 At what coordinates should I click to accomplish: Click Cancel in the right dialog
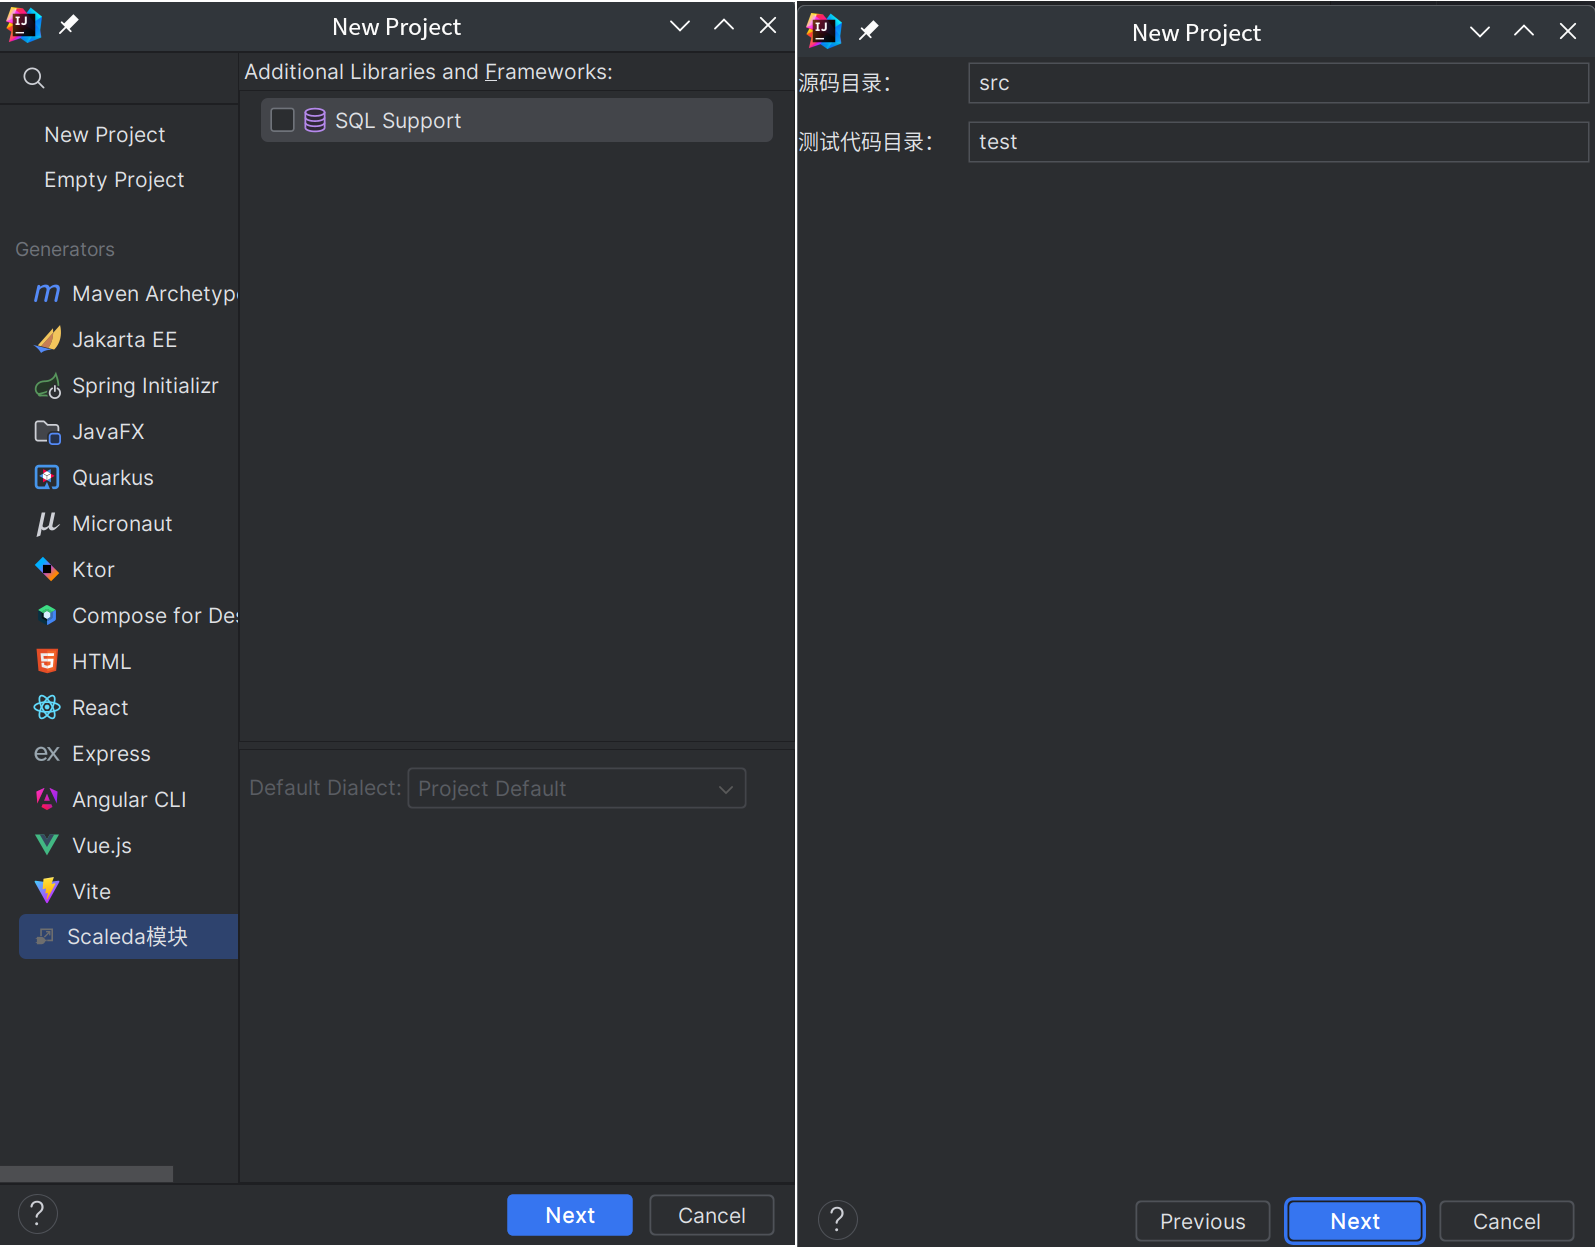tap(1507, 1221)
